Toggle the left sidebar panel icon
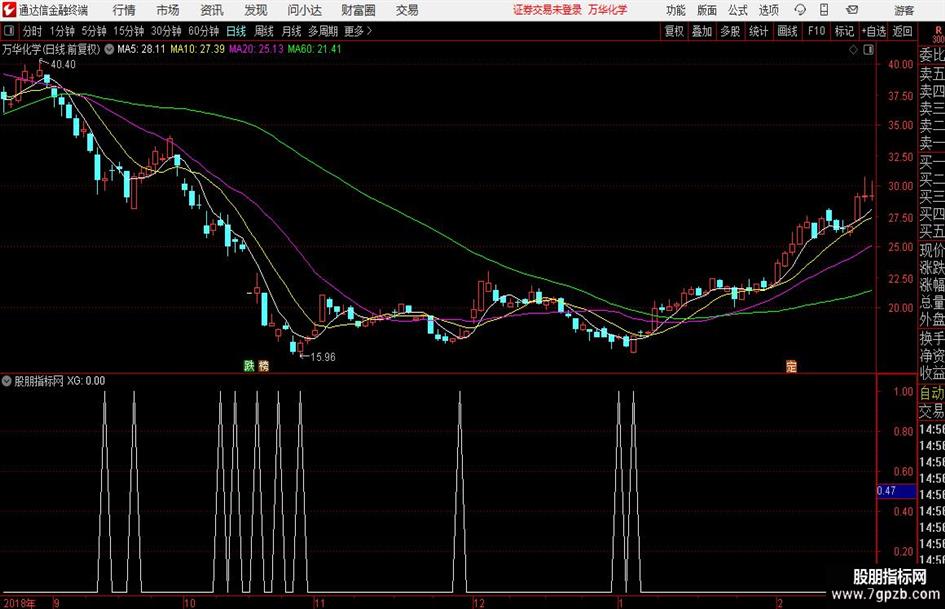Image resolution: width=945 pixels, height=609 pixels. [9, 31]
